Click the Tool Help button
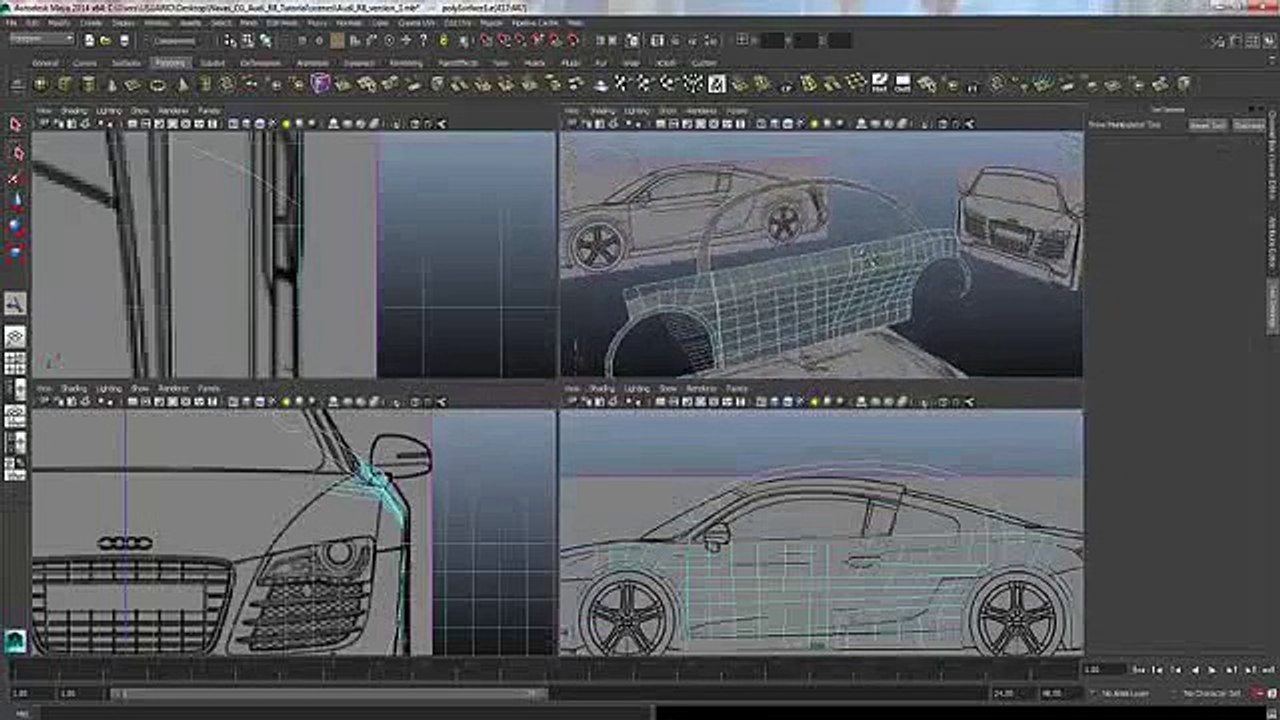This screenshot has height=720, width=1280. pos(1247,125)
